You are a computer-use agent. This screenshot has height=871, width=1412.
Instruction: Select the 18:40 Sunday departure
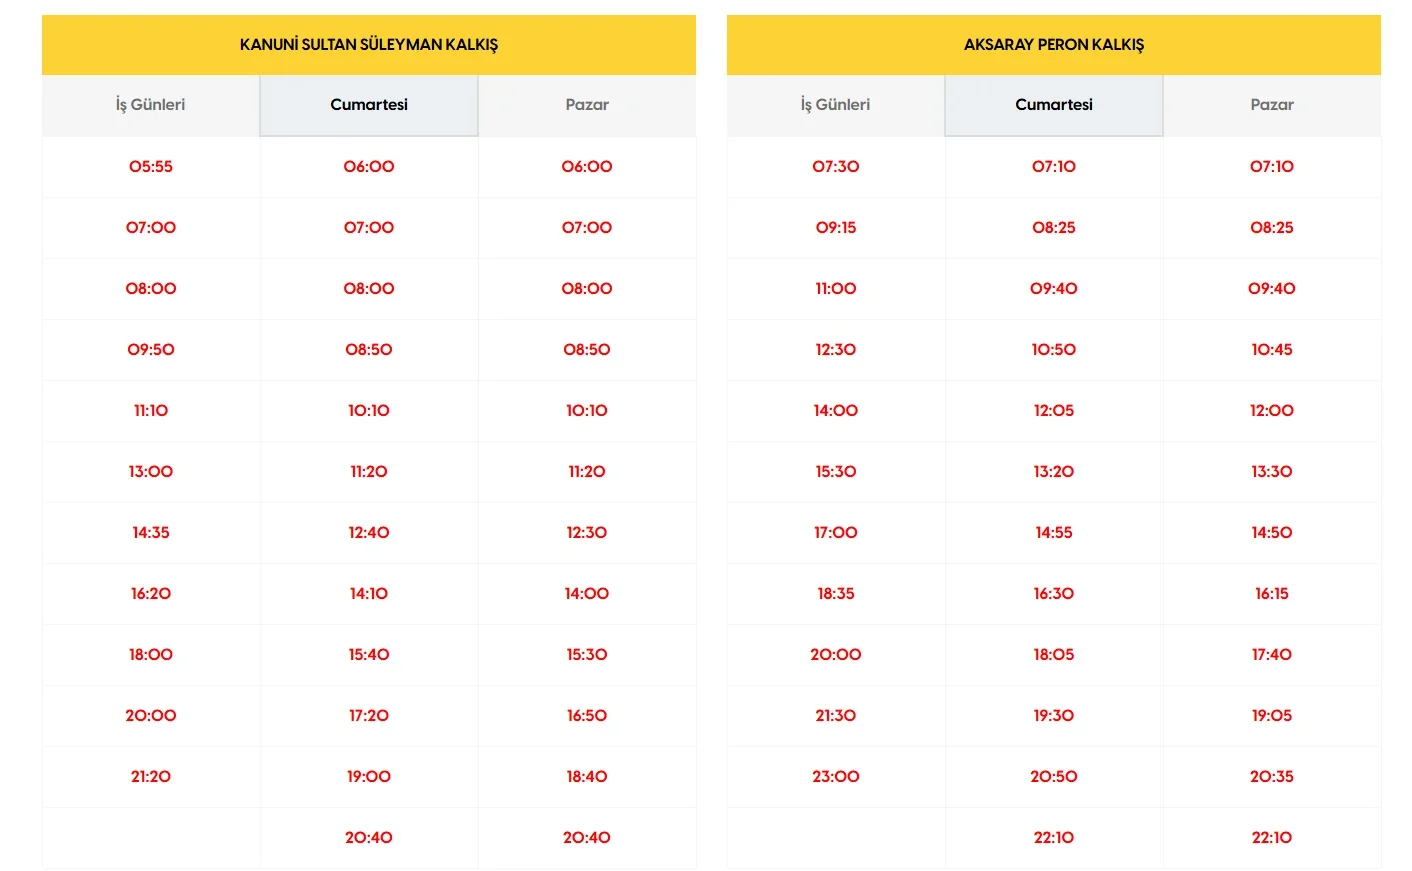tap(587, 777)
